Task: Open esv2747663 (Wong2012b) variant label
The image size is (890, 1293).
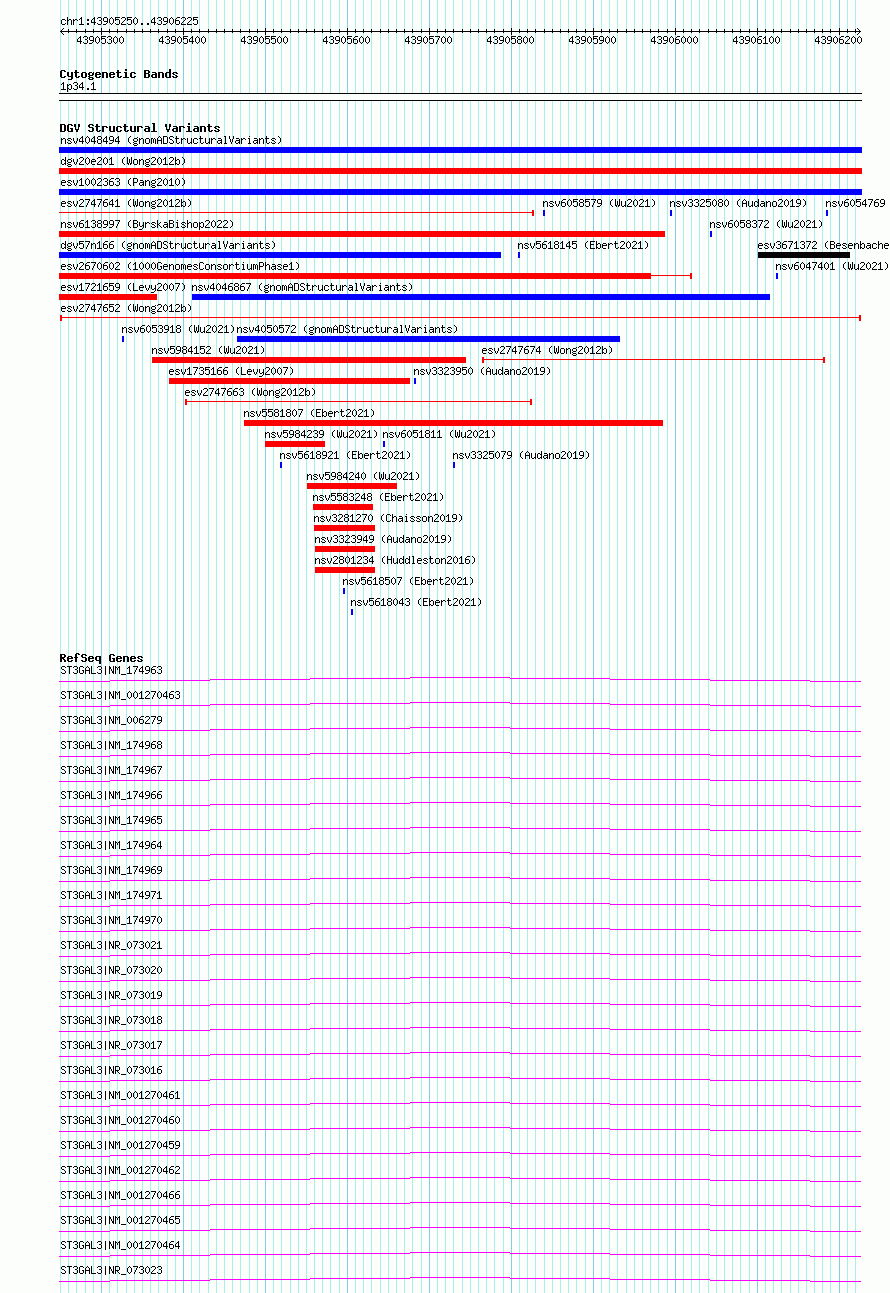Action: pyautogui.click(x=250, y=392)
